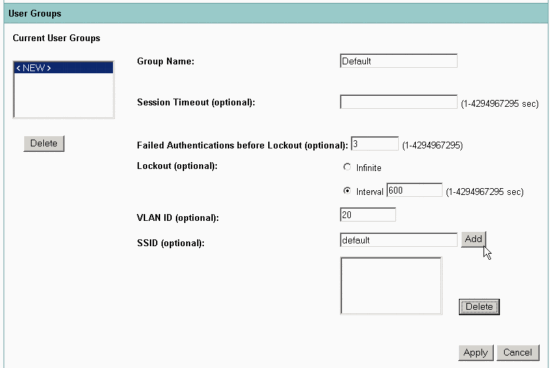Click the VLAN ID (optional) label
The width and height of the screenshot is (550, 368).
pyautogui.click(x=178, y=218)
